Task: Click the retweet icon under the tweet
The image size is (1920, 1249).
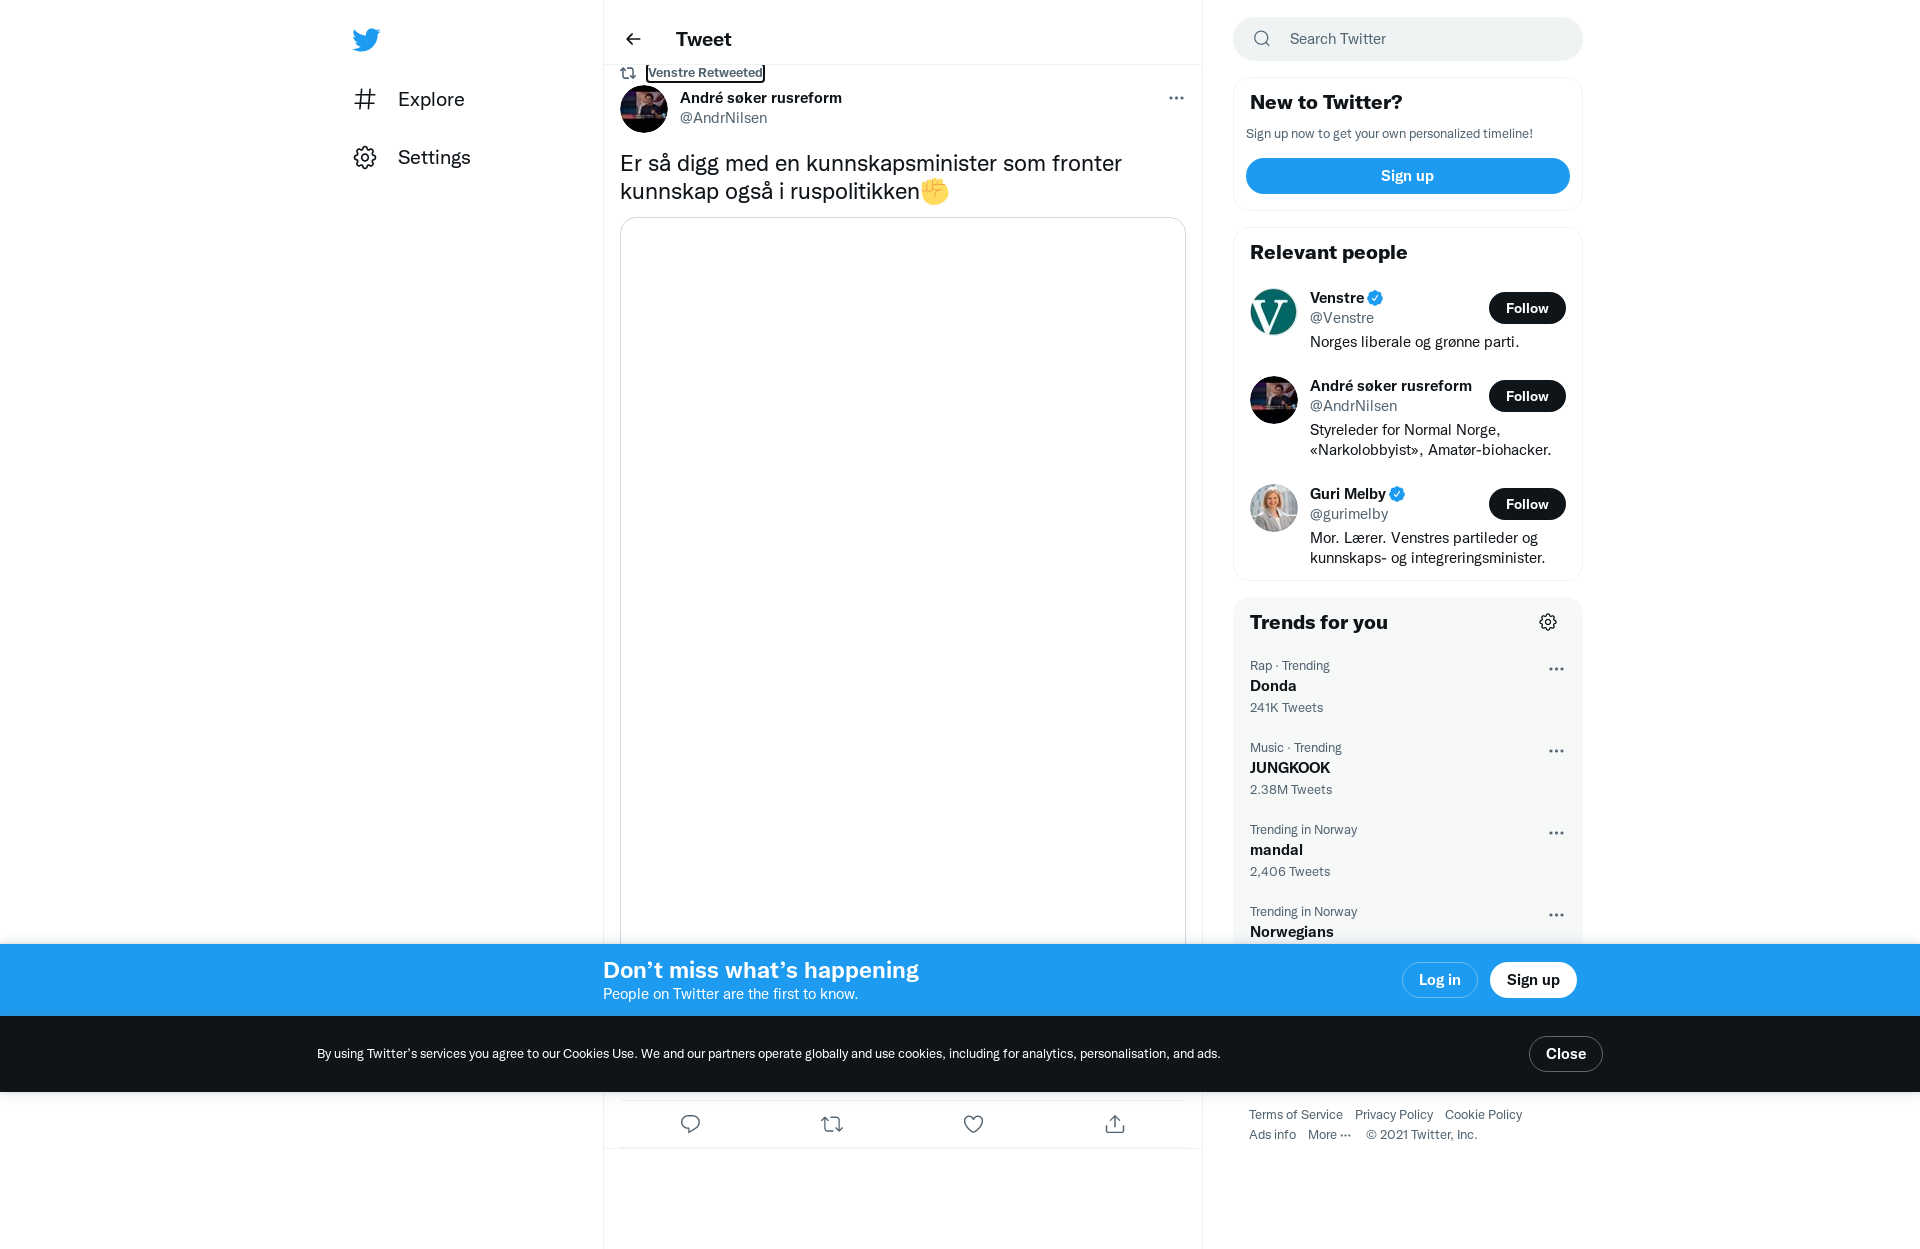Action: [832, 1124]
